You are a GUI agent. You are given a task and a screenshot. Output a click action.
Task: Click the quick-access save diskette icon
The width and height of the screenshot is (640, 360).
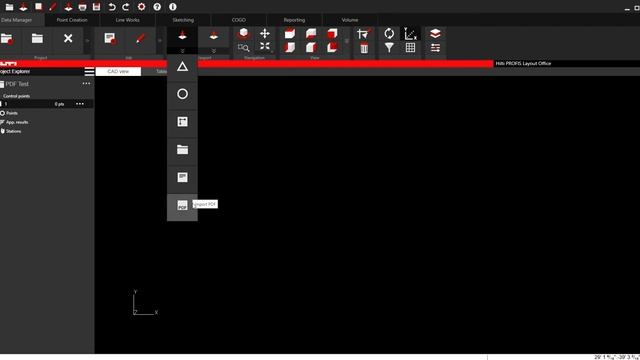tap(96, 7)
